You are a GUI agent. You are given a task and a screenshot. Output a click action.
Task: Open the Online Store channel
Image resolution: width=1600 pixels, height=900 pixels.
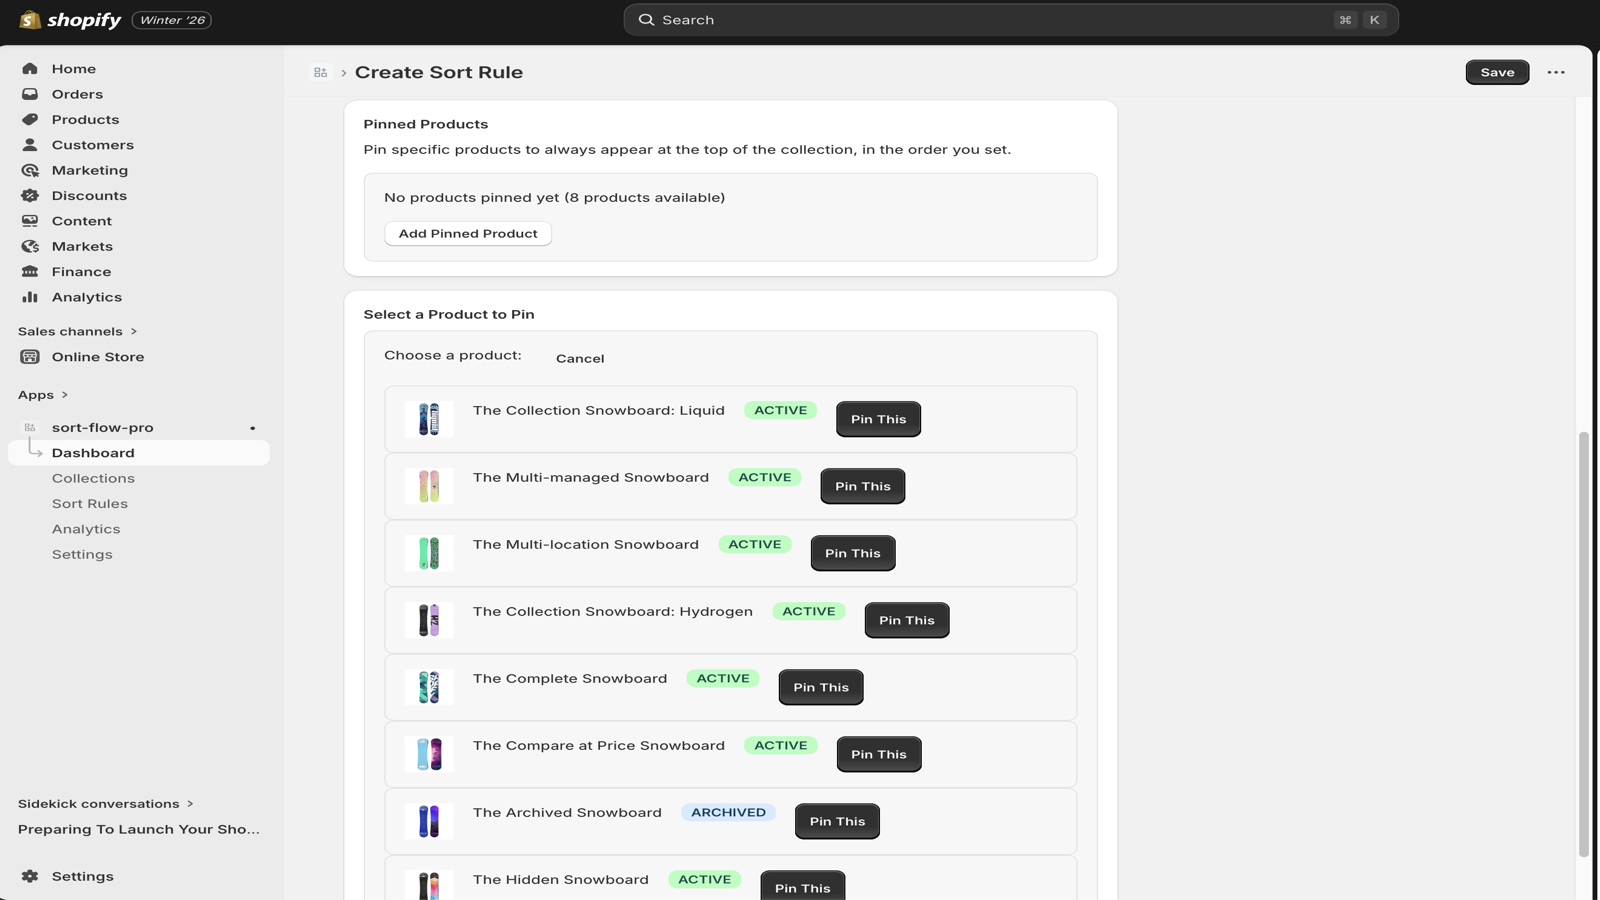[x=96, y=356]
